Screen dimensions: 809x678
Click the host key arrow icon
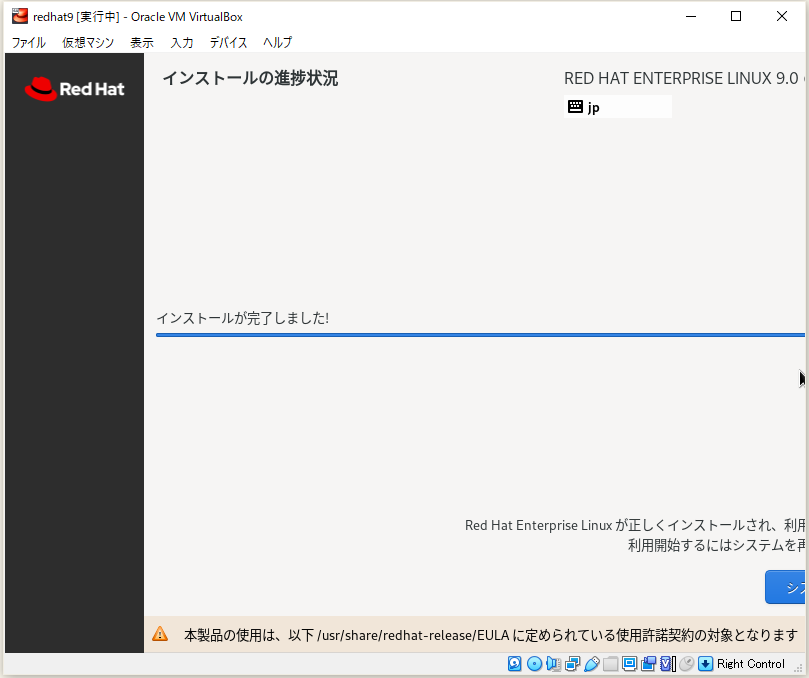click(x=705, y=664)
